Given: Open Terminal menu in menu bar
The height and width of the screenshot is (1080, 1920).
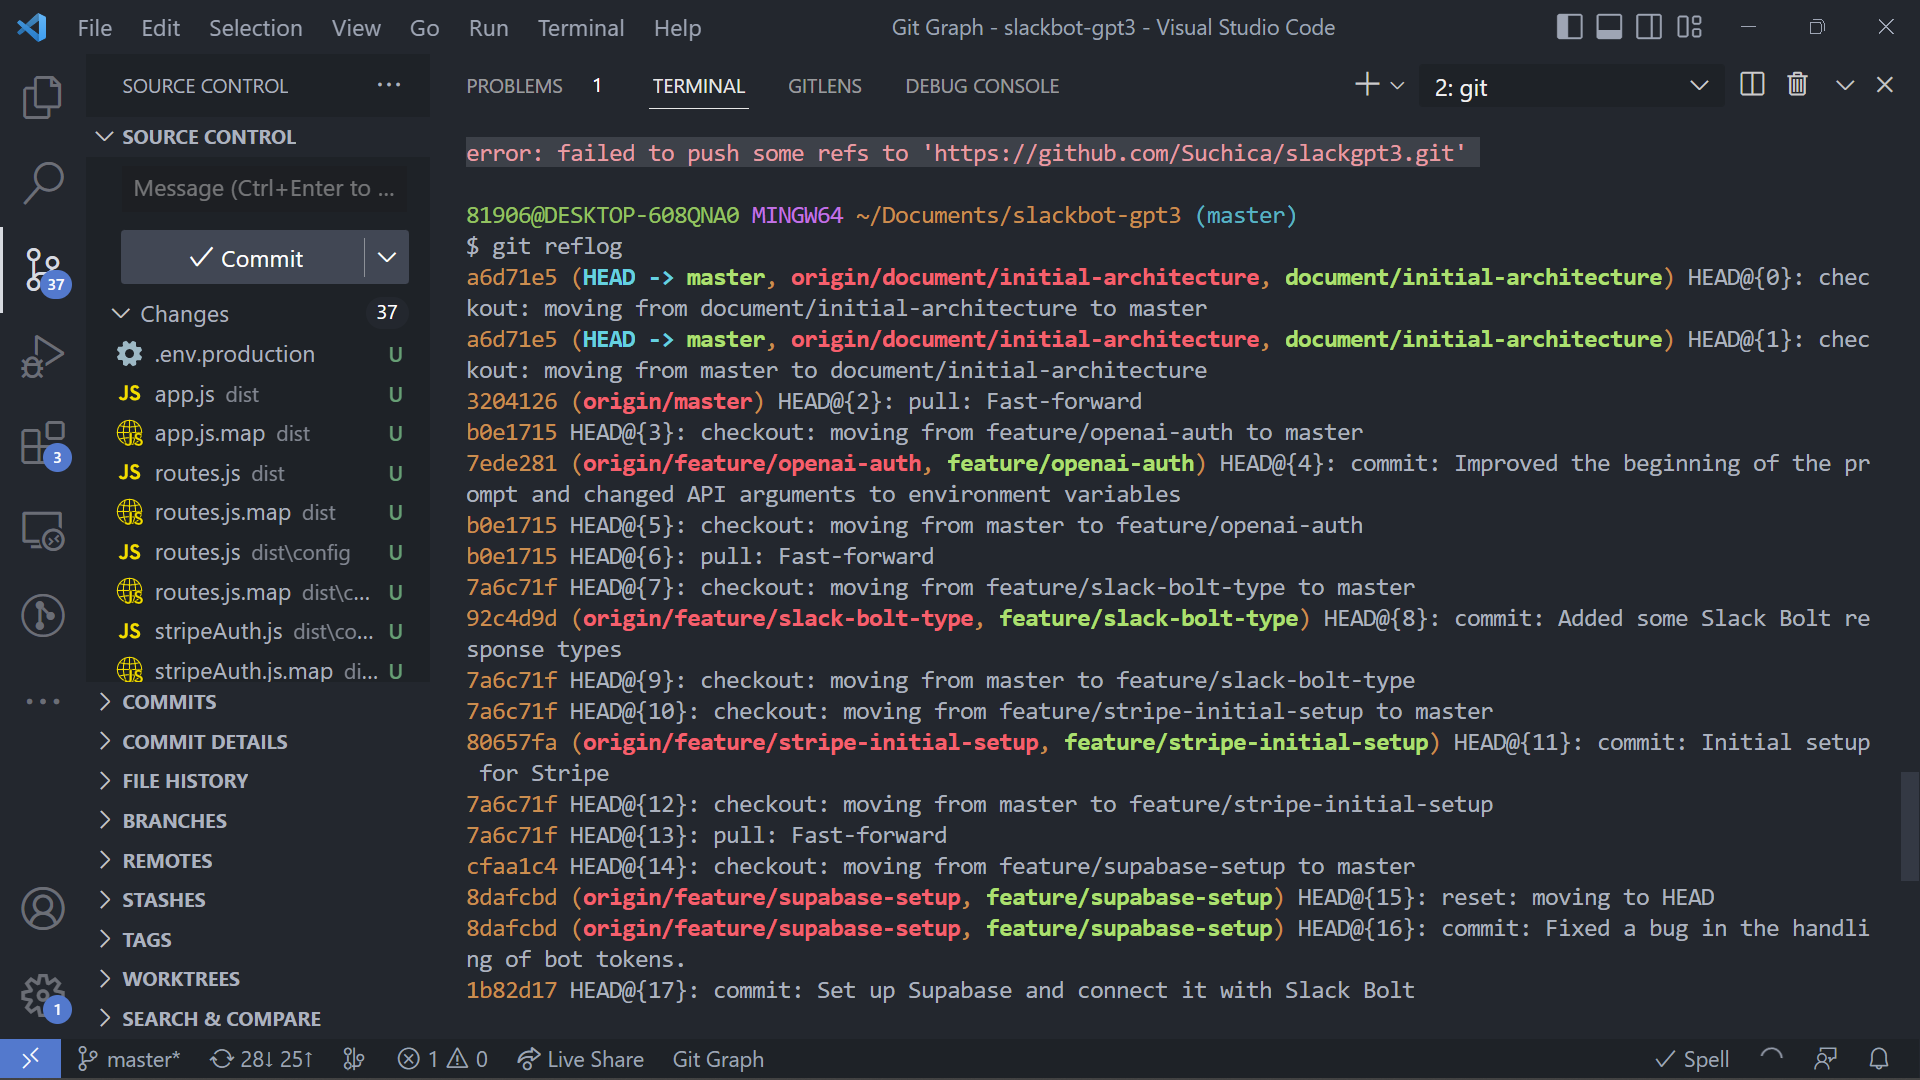Looking at the screenshot, I should 581,28.
